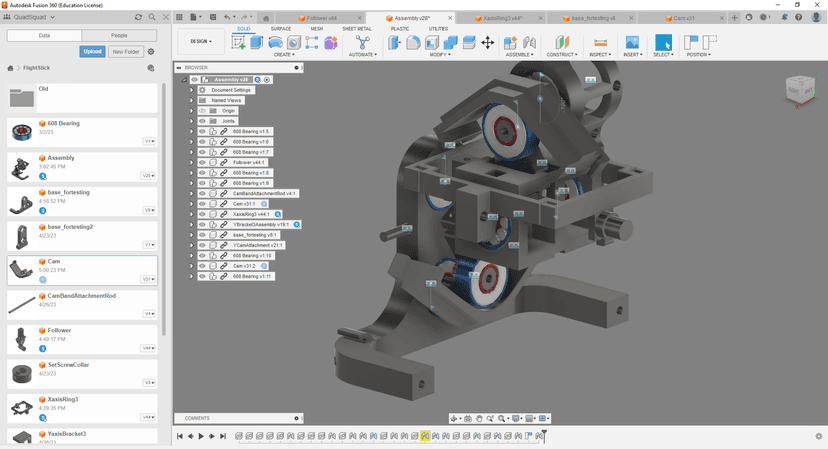Hide the Follower v44:1 component
Viewport: 828px width, 449px height.
tap(202, 162)
